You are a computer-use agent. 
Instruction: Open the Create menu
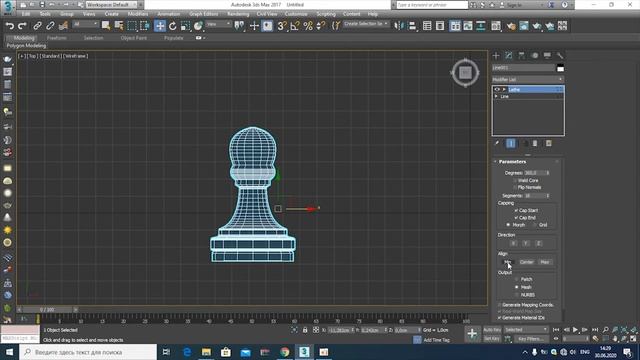click(111, 13)
